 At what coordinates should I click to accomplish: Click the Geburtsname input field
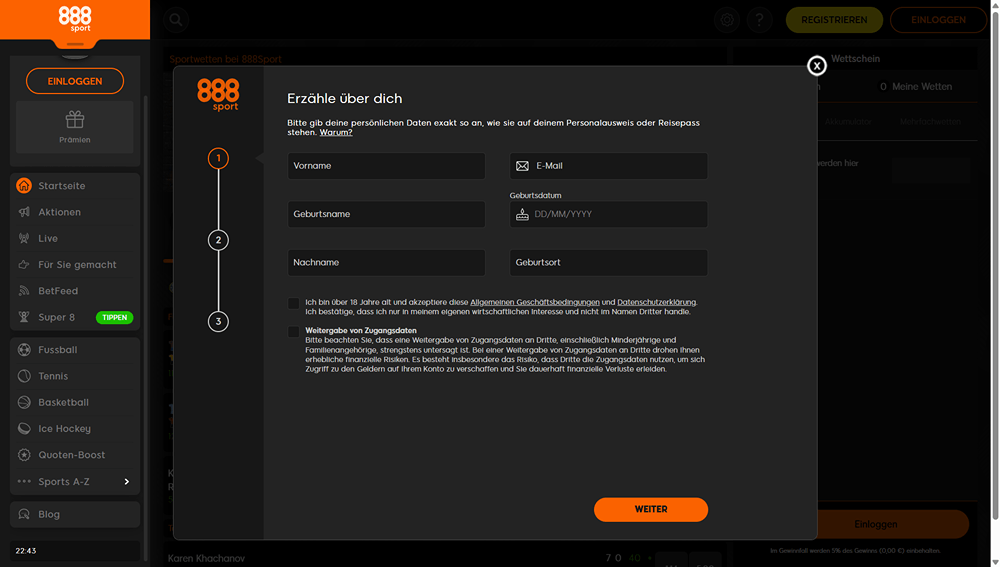(386, 214)
